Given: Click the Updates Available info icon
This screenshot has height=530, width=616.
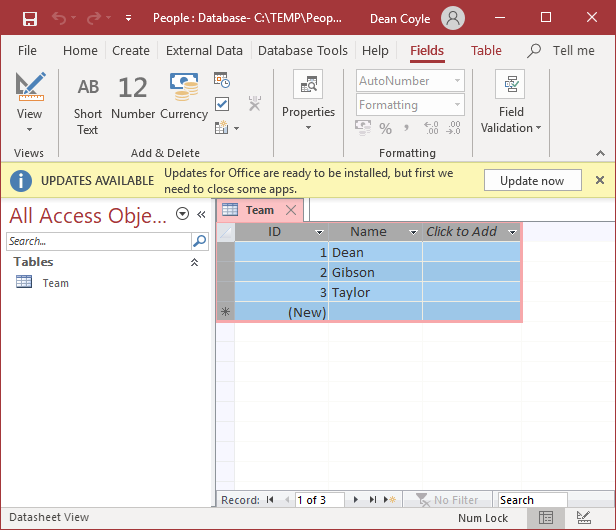Looking at the screenshot, I should [x=21, y=181].
